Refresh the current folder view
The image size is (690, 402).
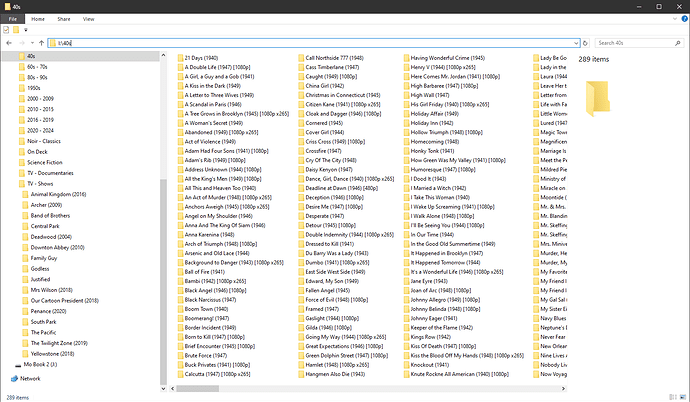pyautogui.click(x=585, y=43)
